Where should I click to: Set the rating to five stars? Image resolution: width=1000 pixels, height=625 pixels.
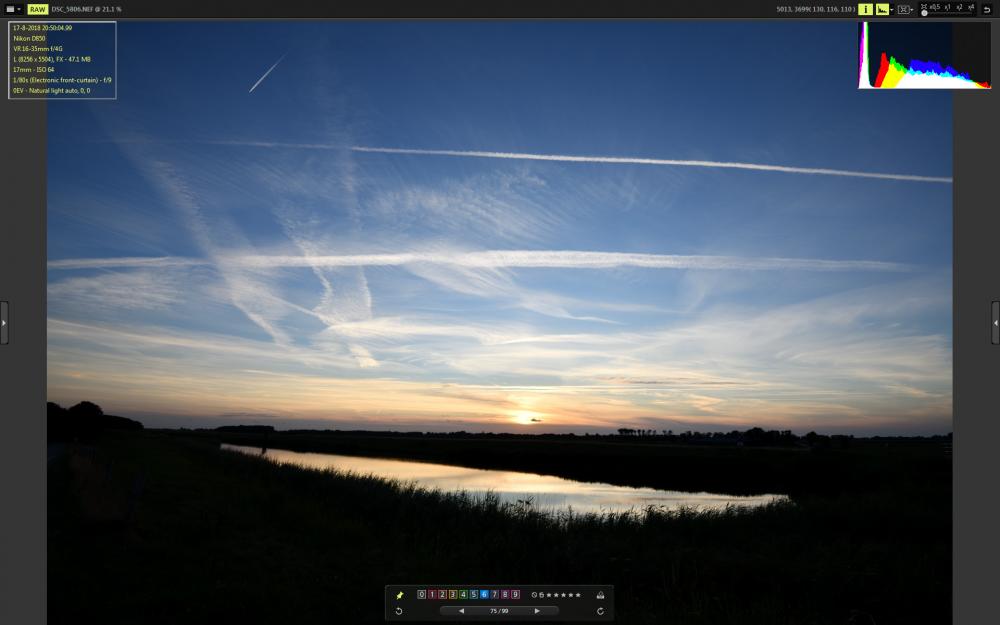578,595
